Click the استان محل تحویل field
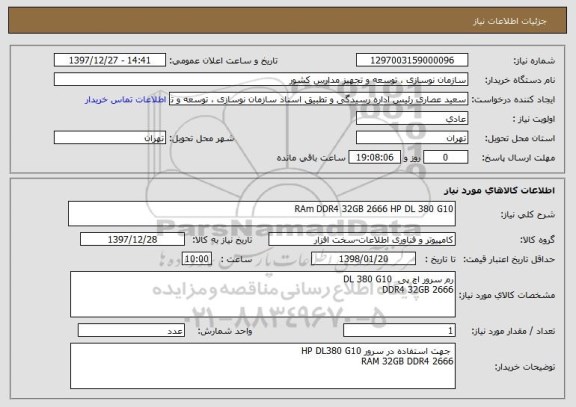Screen dimensions: 576x407 (x=412, y=138)
